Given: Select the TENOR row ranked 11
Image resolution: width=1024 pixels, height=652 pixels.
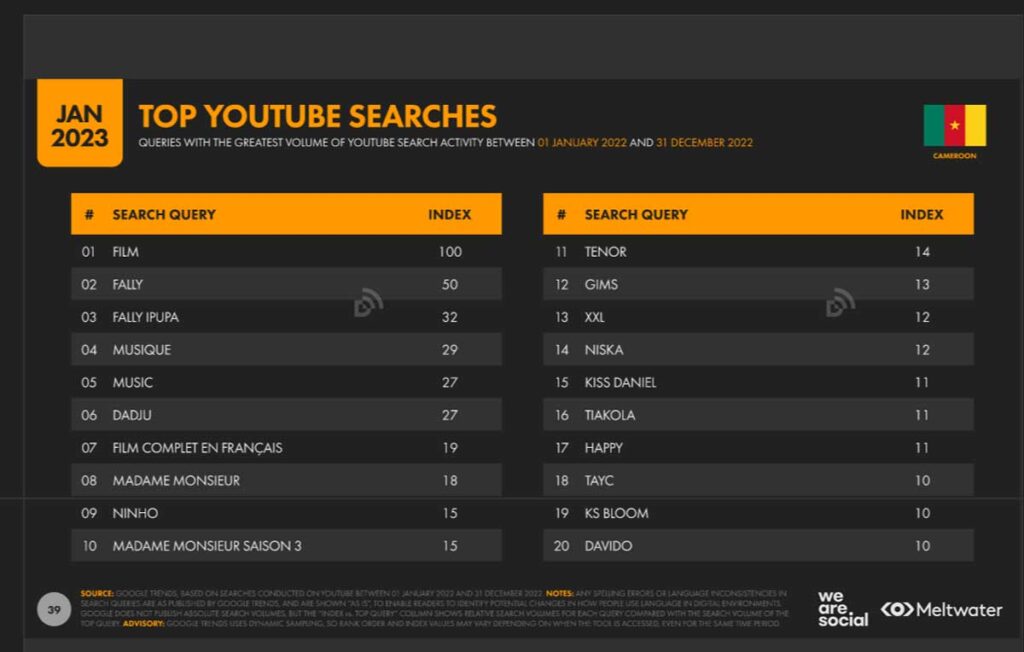Looking at the screenshot, I should click(x=758, y=252).
